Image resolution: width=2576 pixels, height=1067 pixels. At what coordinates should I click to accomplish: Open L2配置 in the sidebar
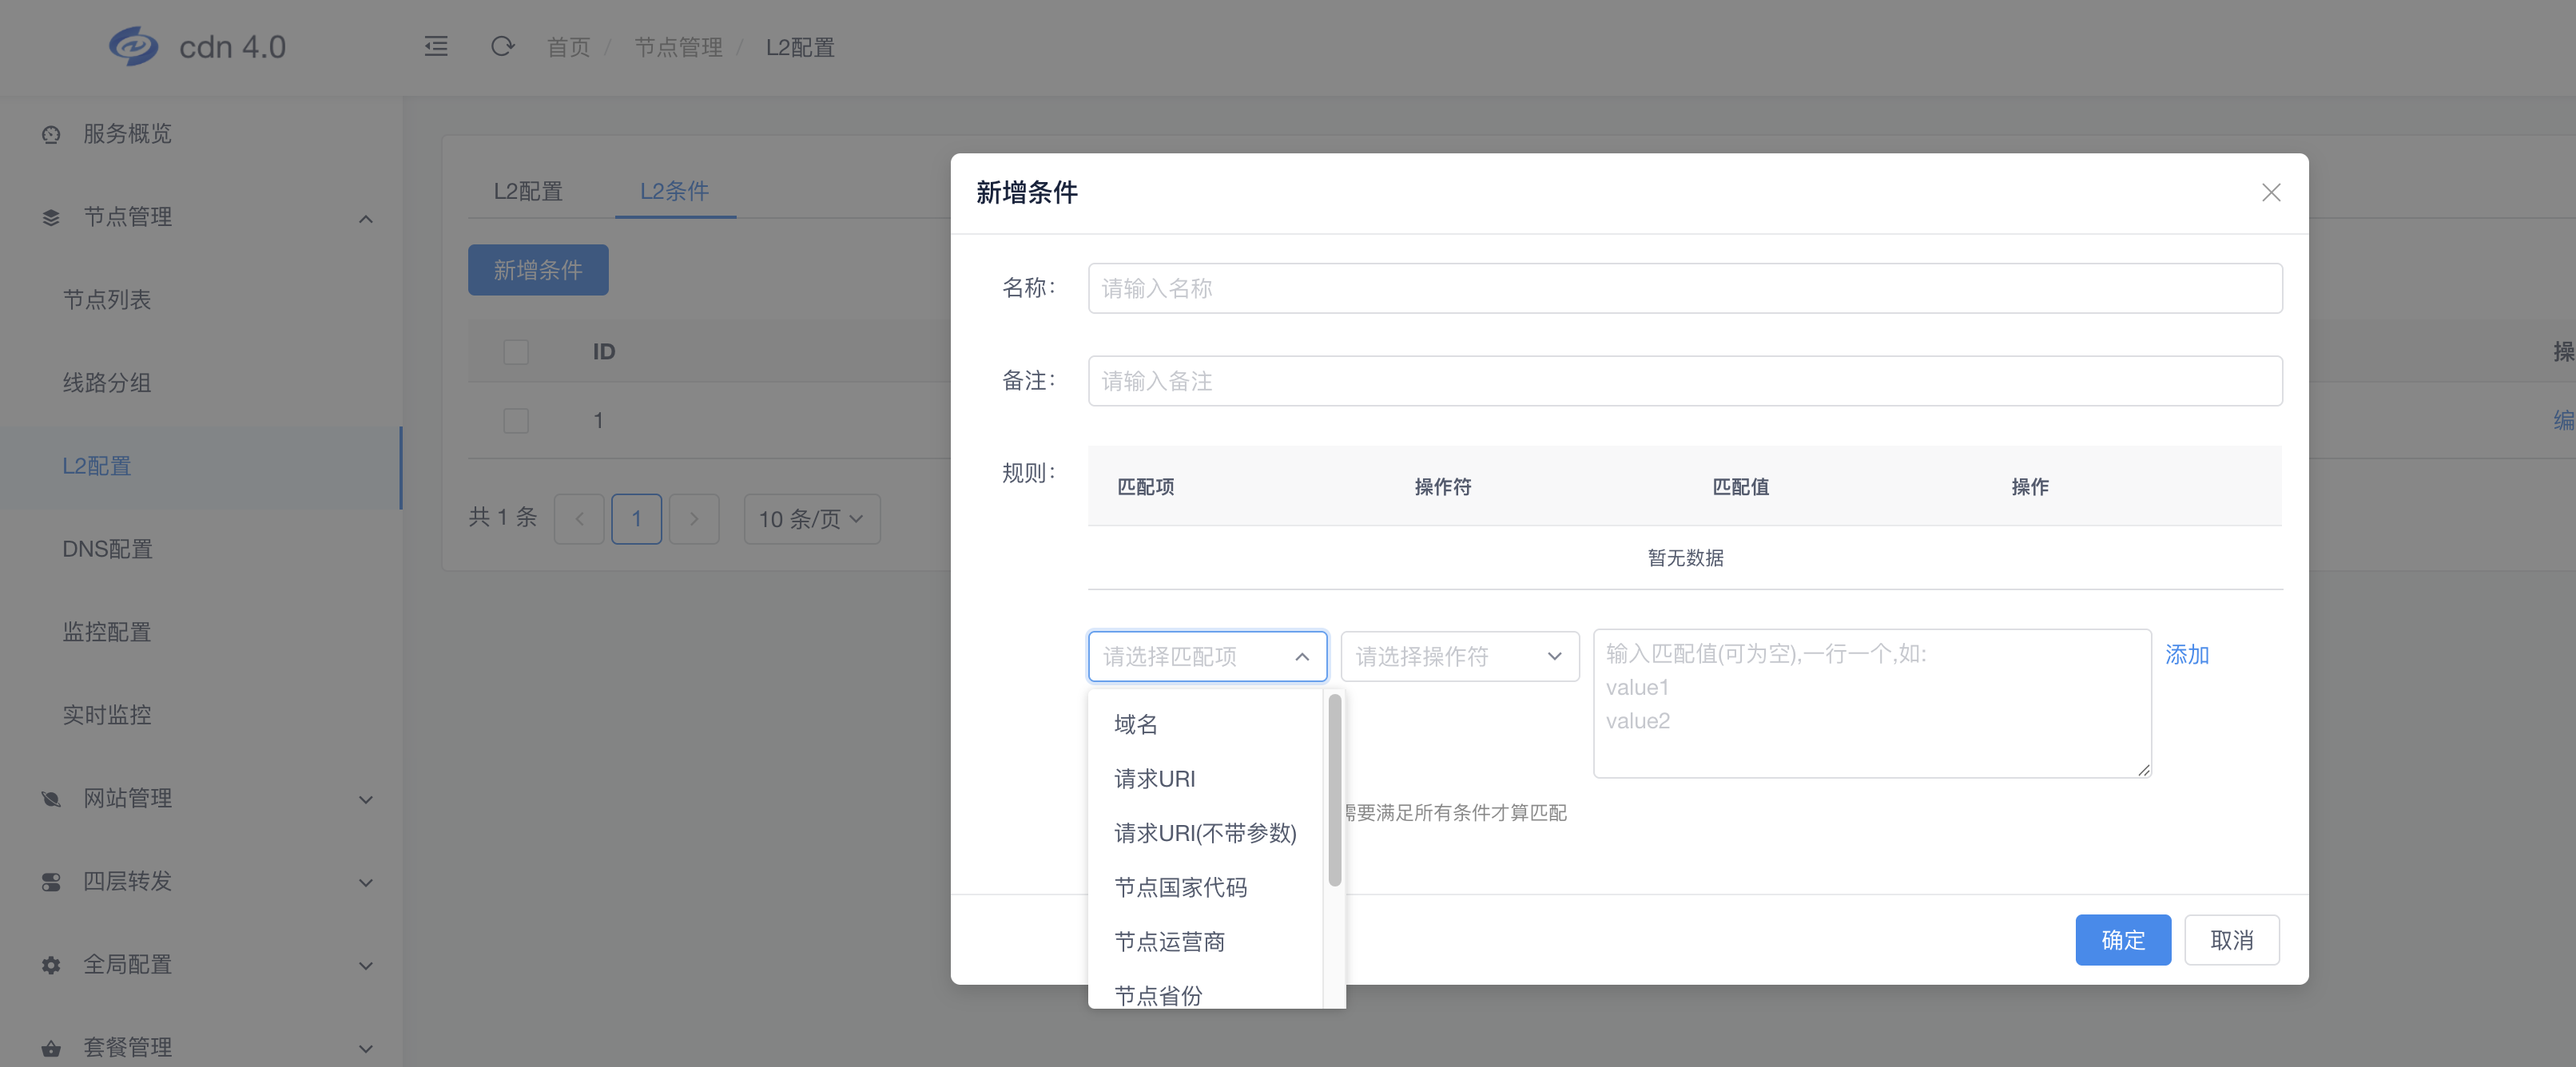pyautogui.click(x=201, y=466)
